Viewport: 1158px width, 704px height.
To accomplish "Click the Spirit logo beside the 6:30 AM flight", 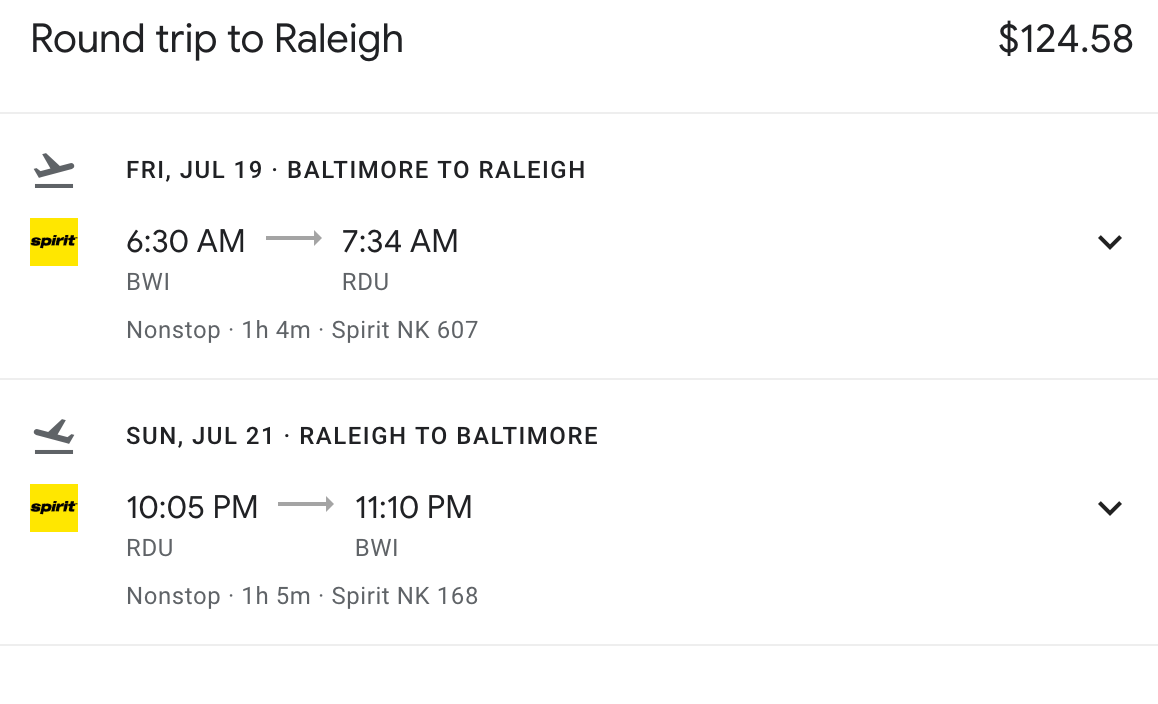I will (x=54, y=242).
